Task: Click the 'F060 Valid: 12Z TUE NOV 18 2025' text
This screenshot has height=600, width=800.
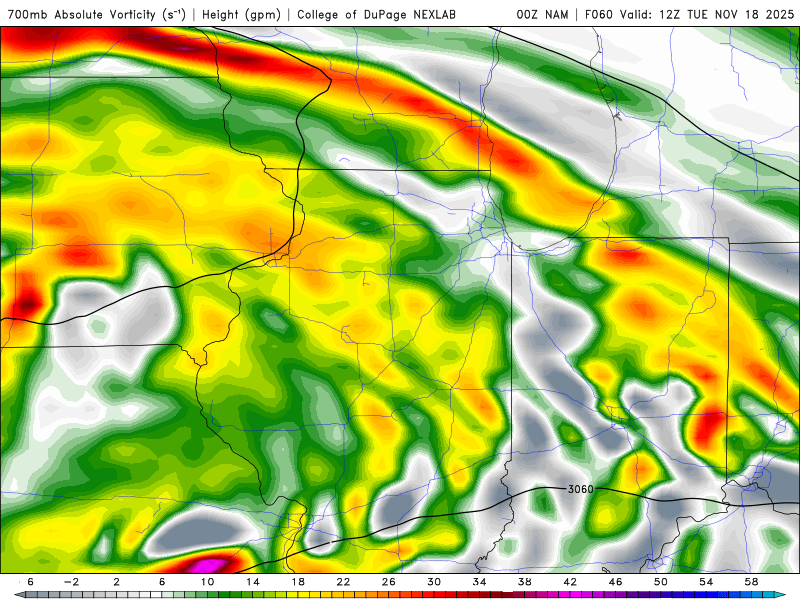Action: [x=689, y=15]
